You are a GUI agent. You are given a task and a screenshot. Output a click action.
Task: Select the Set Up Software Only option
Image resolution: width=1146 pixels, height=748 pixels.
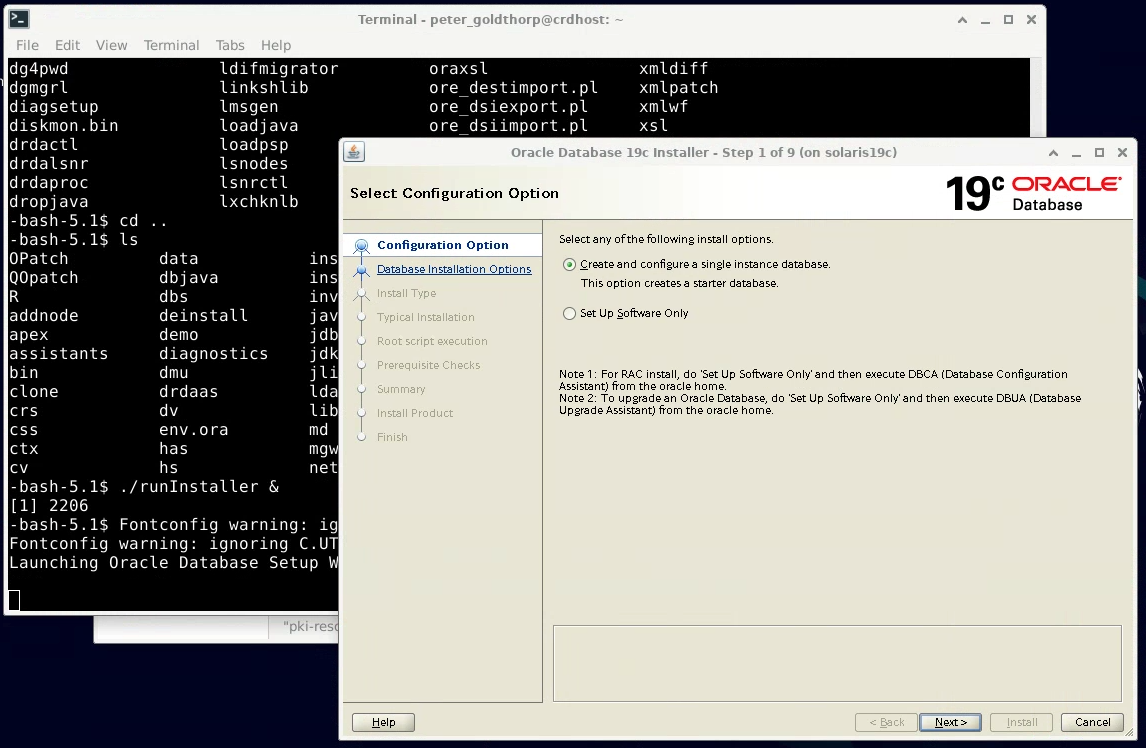[x=570, y=314]
